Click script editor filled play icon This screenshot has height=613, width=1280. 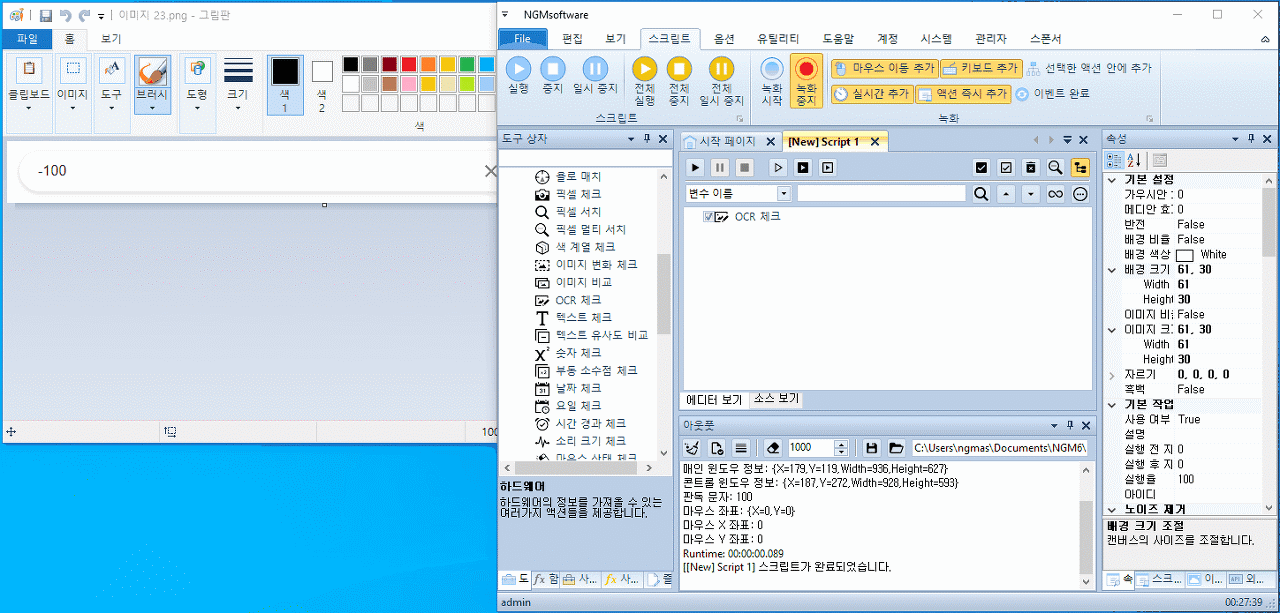(x=696, y=167)
